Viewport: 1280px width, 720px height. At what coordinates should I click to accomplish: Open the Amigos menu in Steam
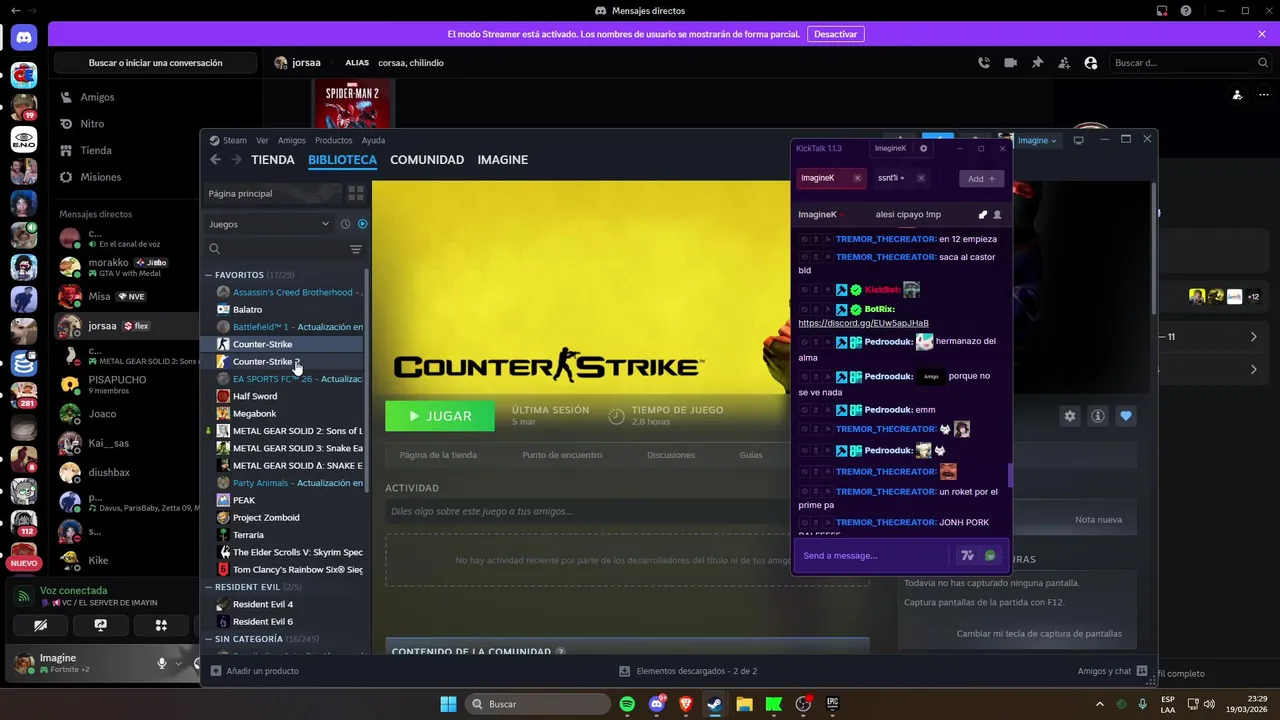(291, 140)
